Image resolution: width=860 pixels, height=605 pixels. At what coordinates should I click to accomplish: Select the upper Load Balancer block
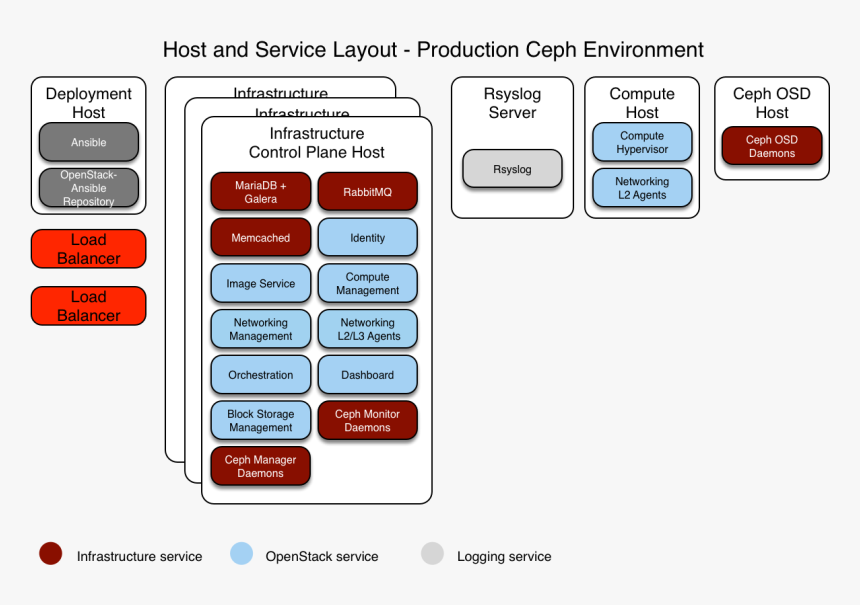click(88, 248)
